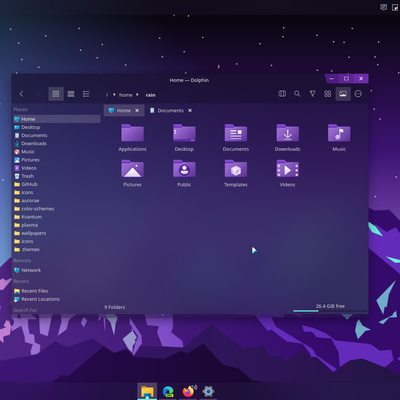
Task: Launch Microsoft Edge from the taskbar
Action: (x=168, y=391)
